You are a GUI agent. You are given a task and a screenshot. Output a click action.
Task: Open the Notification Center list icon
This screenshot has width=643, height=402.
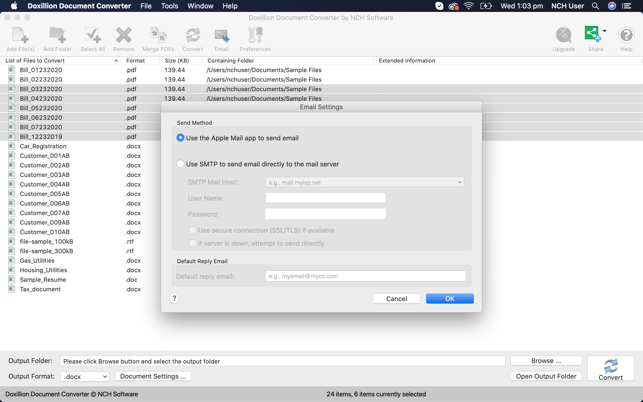pos(627,6)
